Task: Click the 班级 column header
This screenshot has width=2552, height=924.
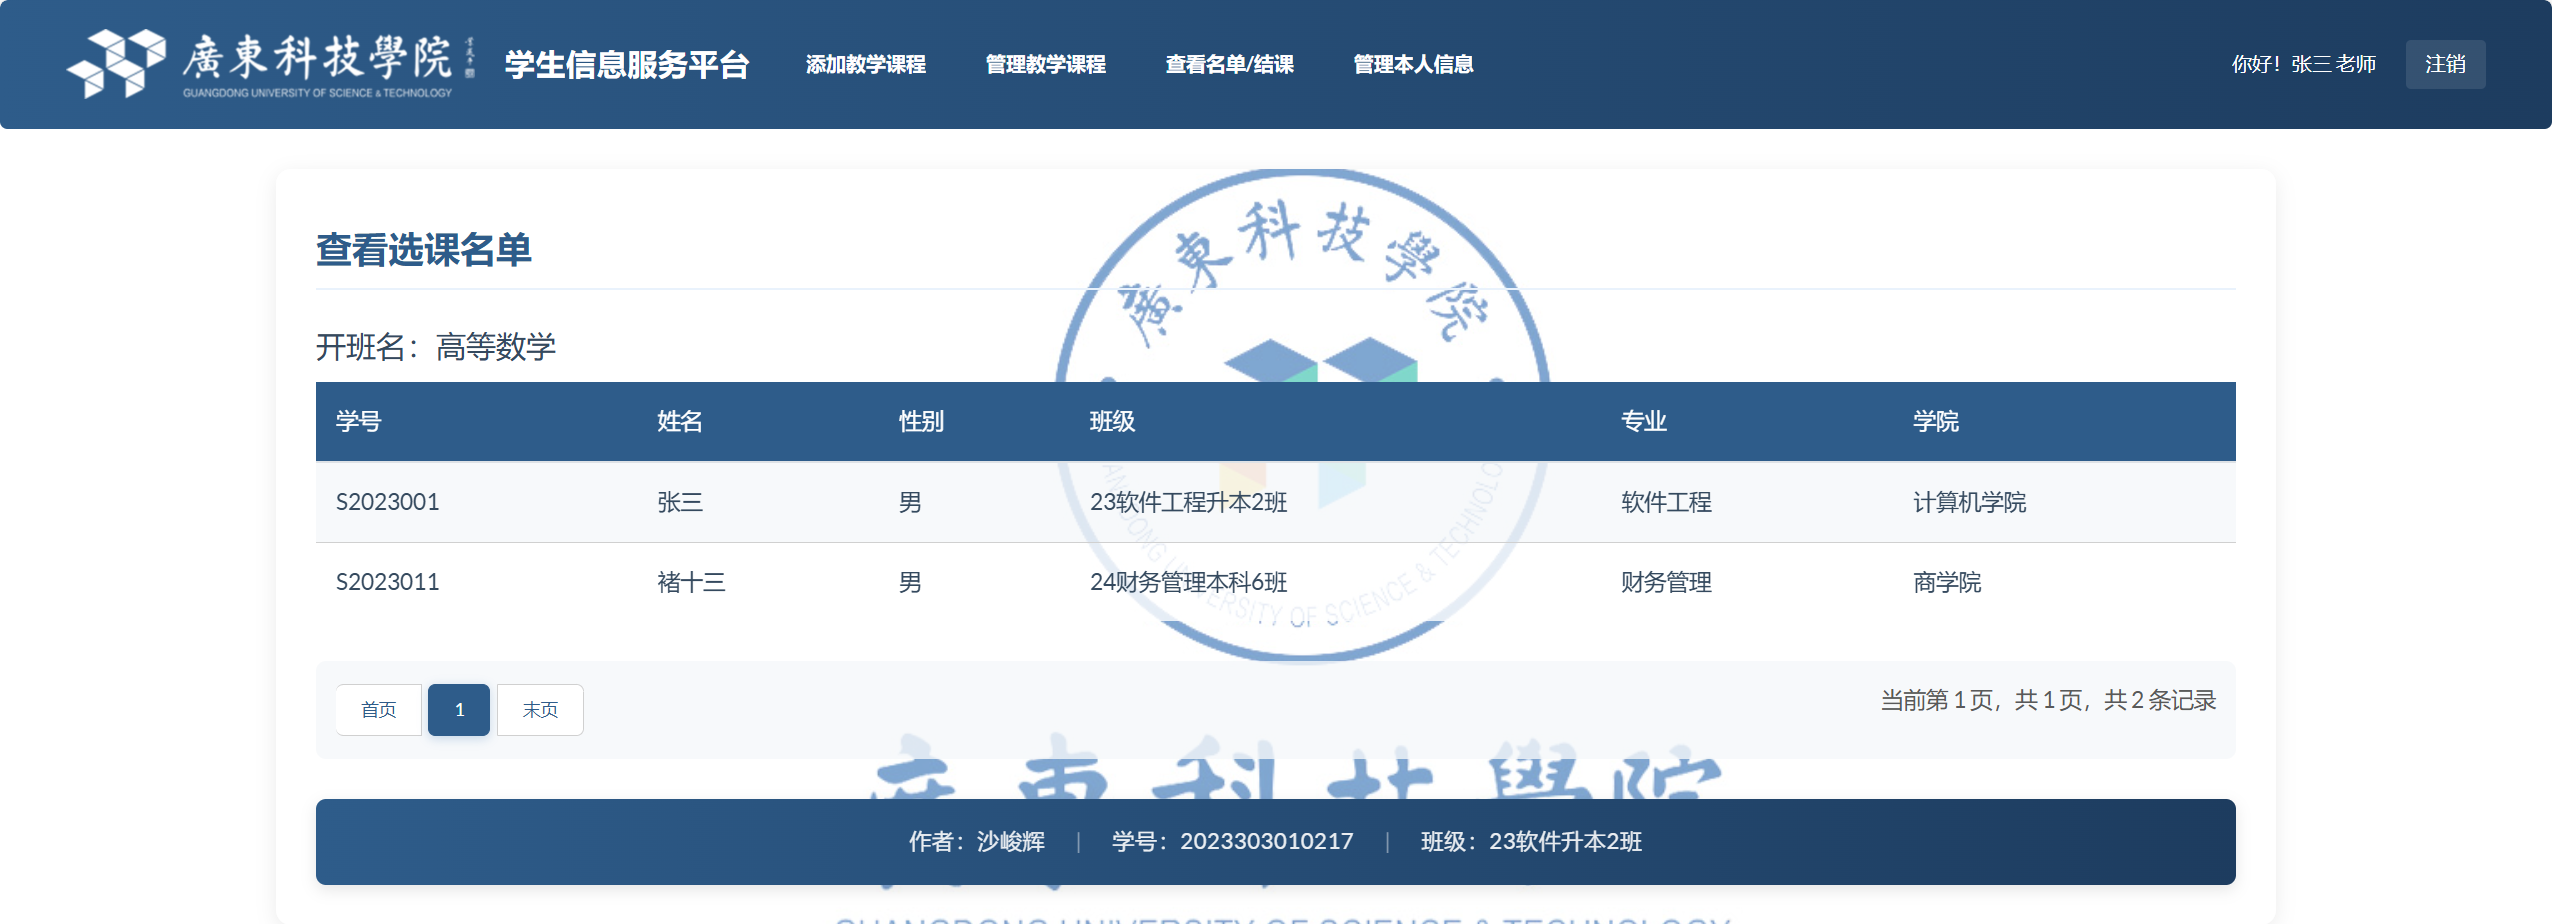Action: coord(1112,421)
